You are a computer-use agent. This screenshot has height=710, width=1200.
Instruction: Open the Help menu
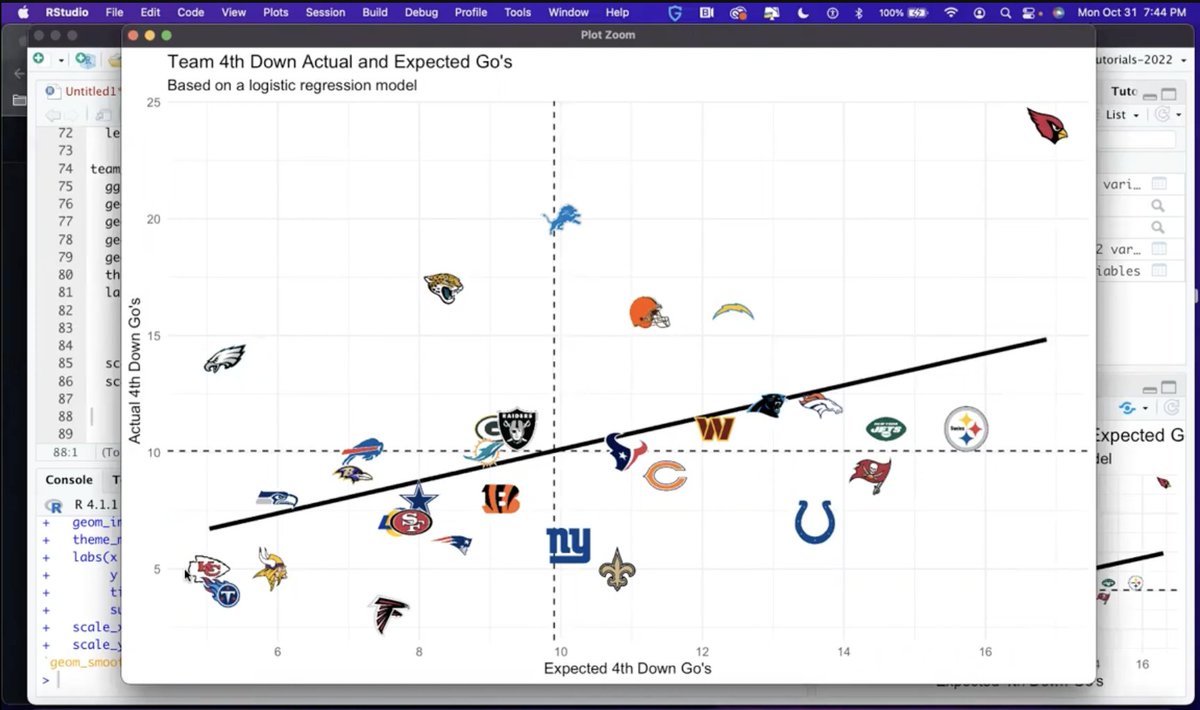618,12
